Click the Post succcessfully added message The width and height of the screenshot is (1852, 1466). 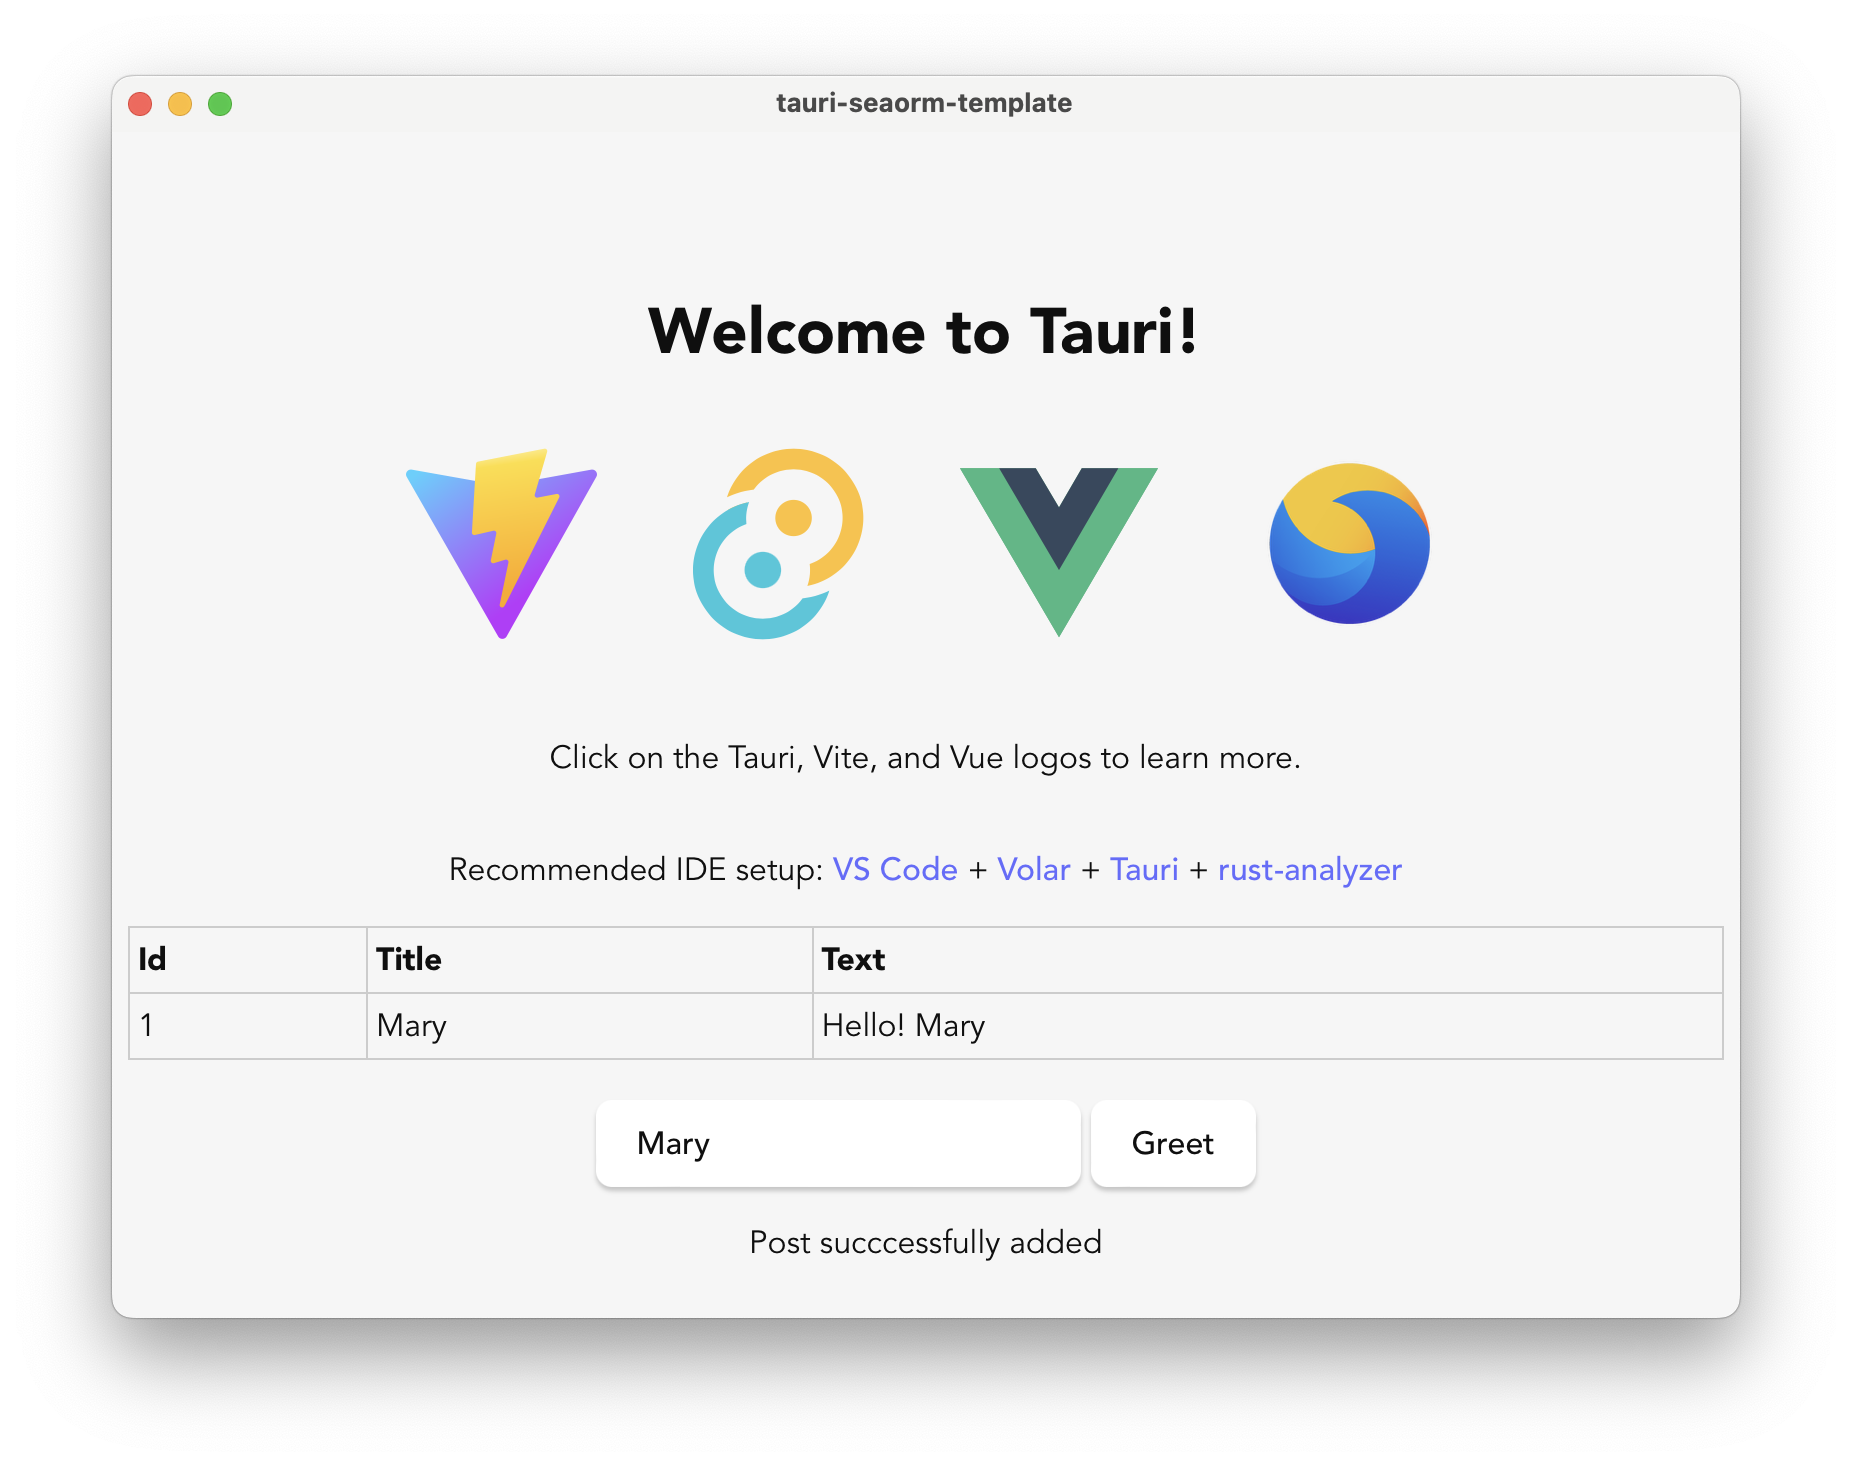(x=926, y=1242)
